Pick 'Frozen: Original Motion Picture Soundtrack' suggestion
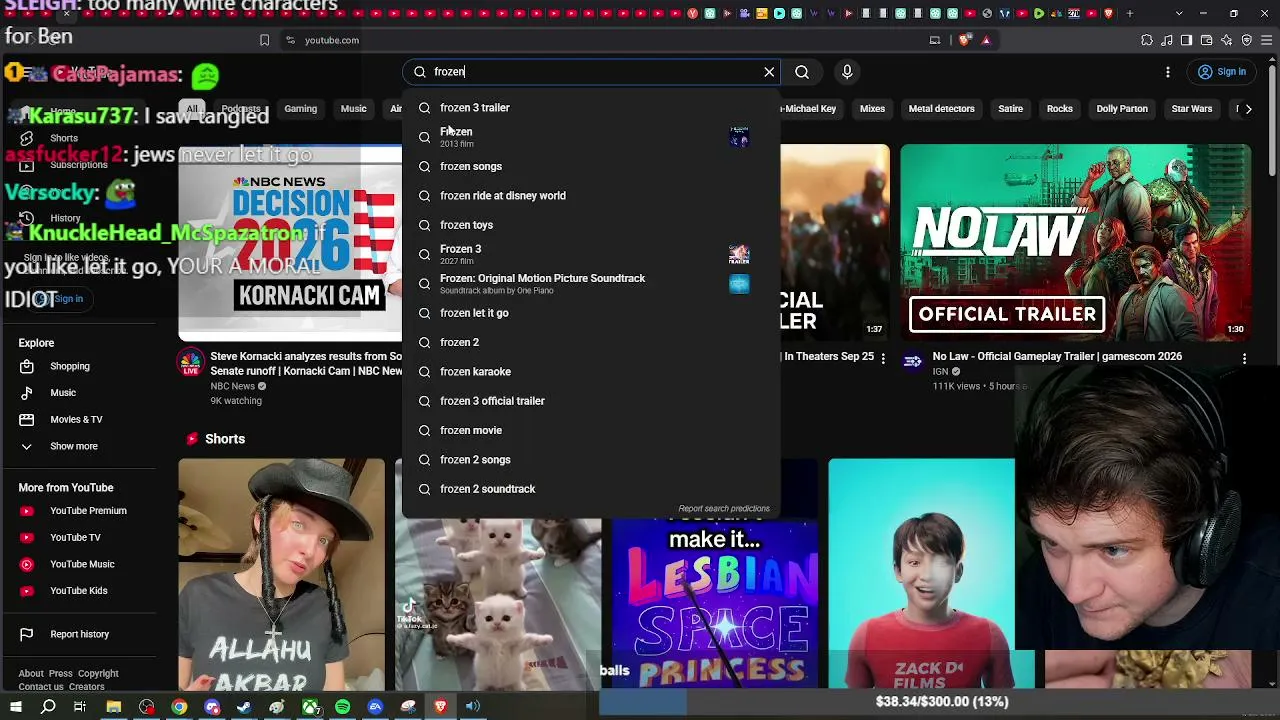Screen dimensions: 1280x720 590,284
